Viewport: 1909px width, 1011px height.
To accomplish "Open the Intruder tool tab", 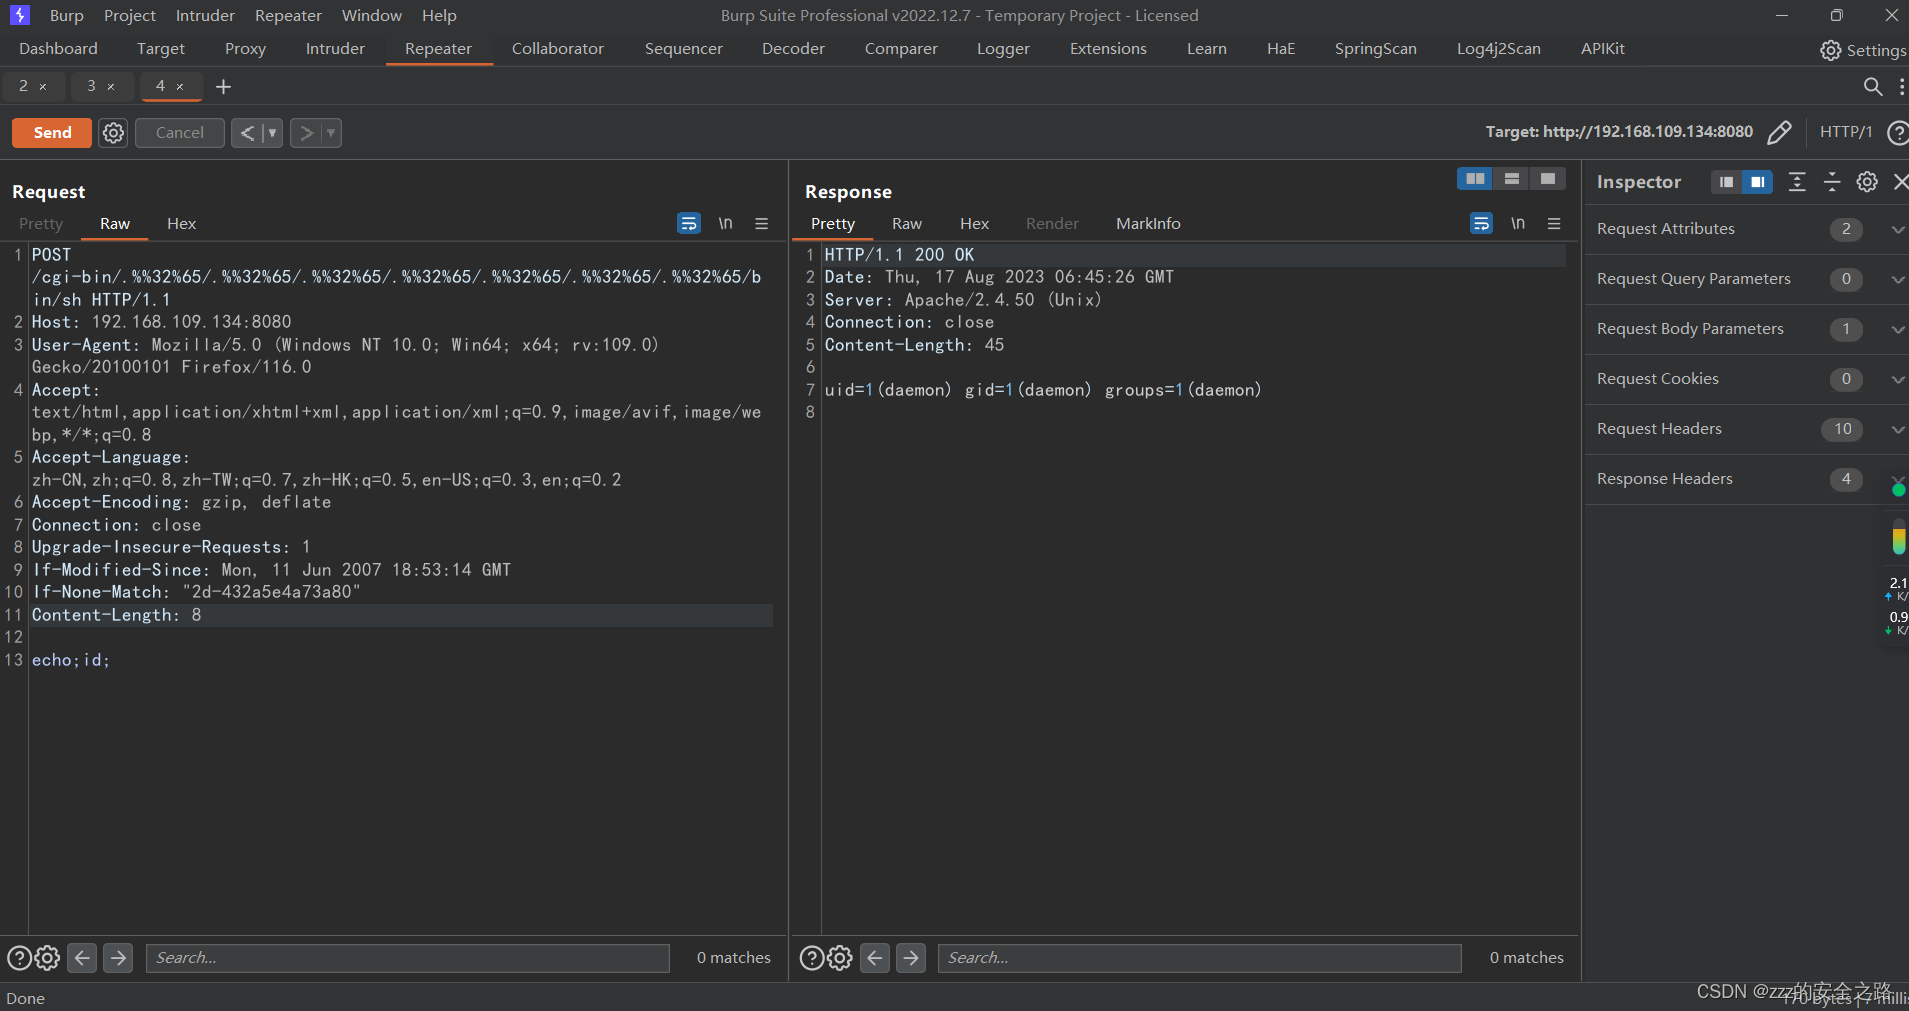I will [335, 49].
